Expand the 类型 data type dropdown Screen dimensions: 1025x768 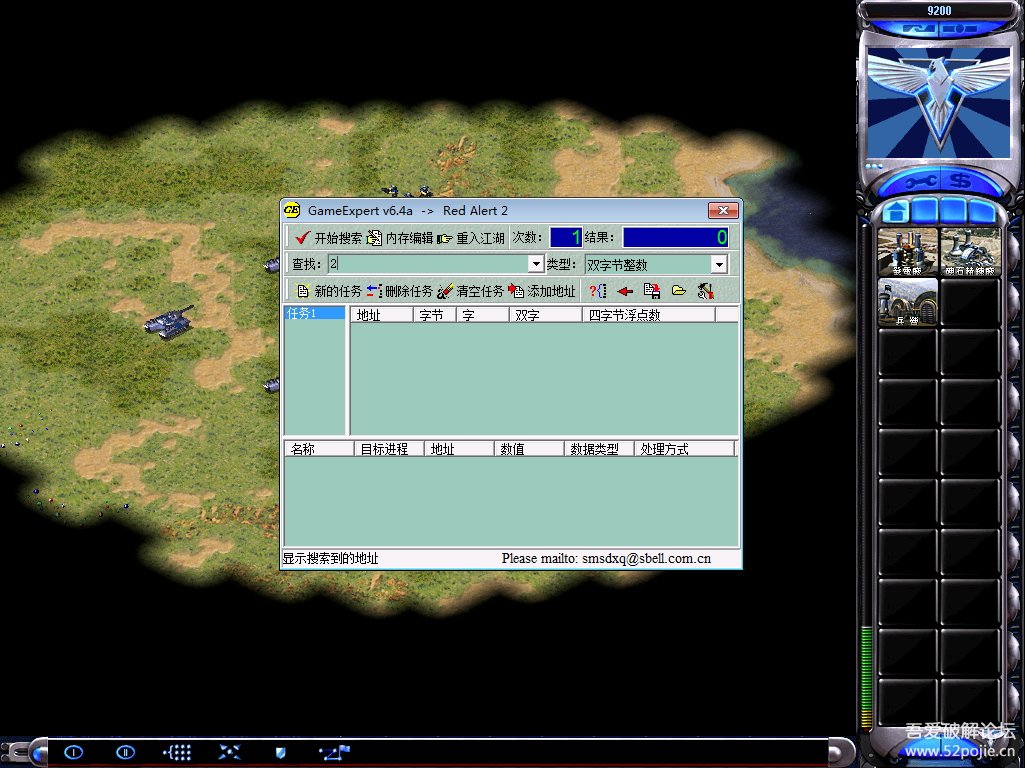tap(719, 264)
